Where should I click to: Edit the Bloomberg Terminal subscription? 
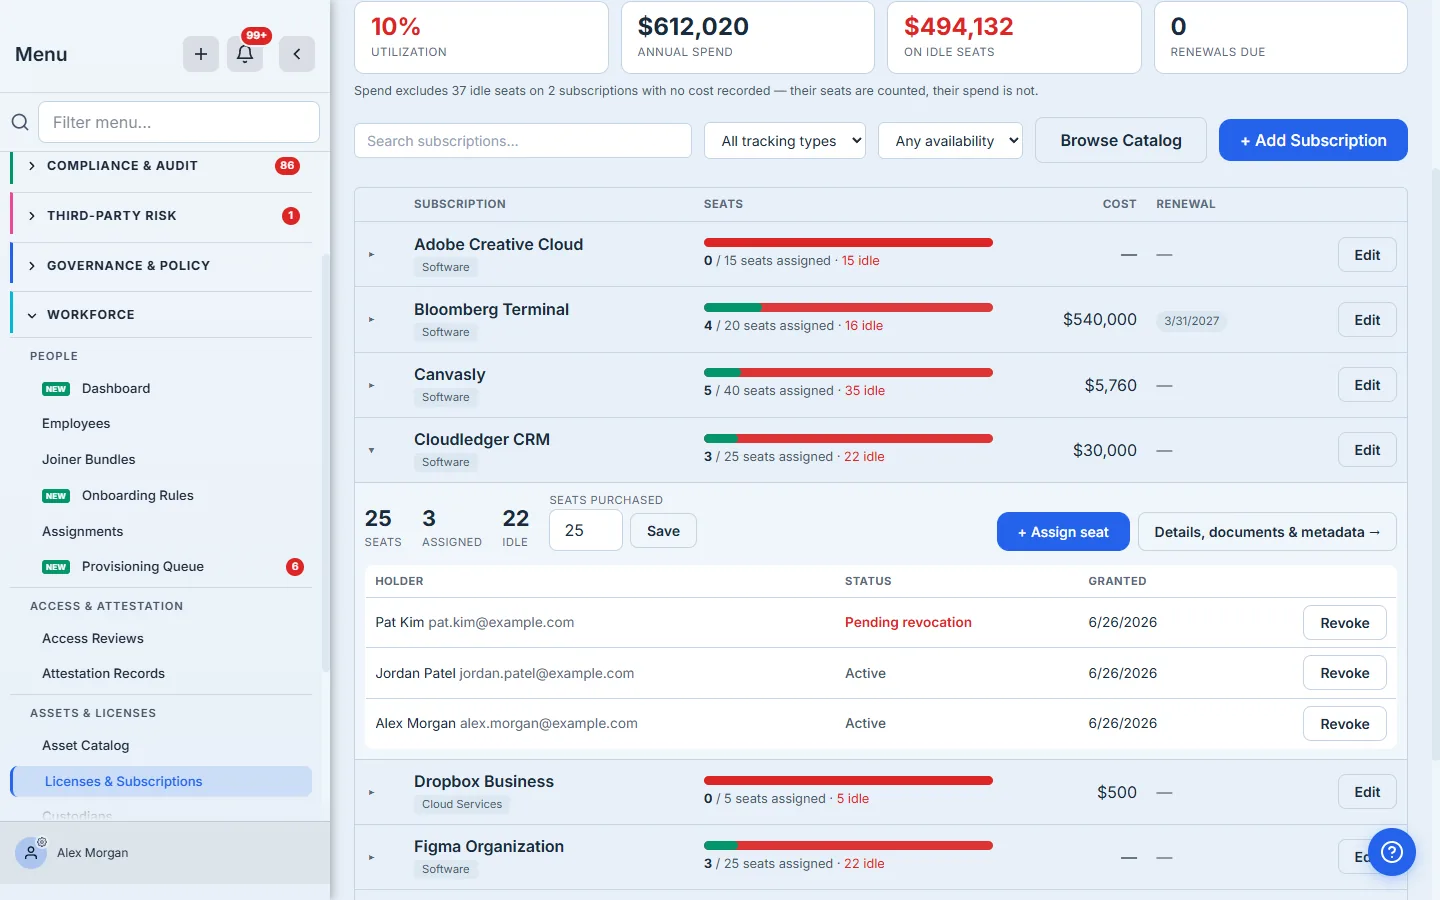pyautogui.click(x=1367, y=320)
